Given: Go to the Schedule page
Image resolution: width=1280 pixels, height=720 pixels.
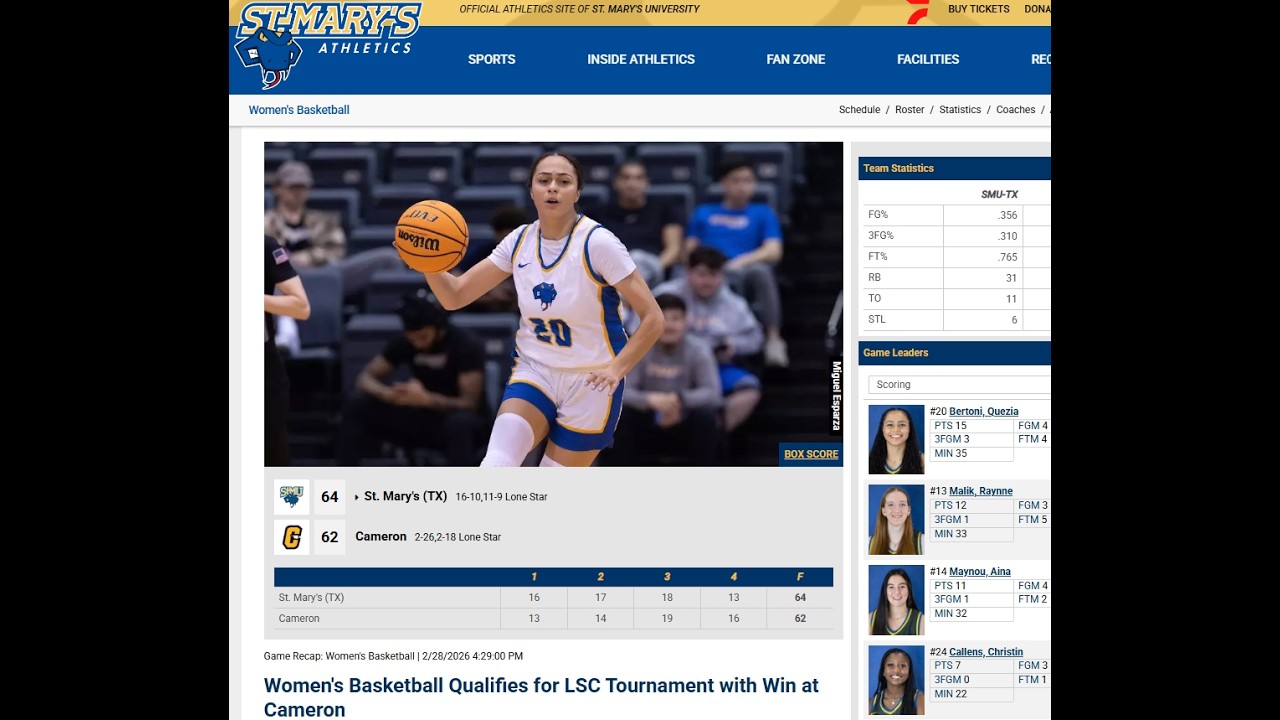Looking at the screenshot, I should pyautogui.click(x=860, y=110).
